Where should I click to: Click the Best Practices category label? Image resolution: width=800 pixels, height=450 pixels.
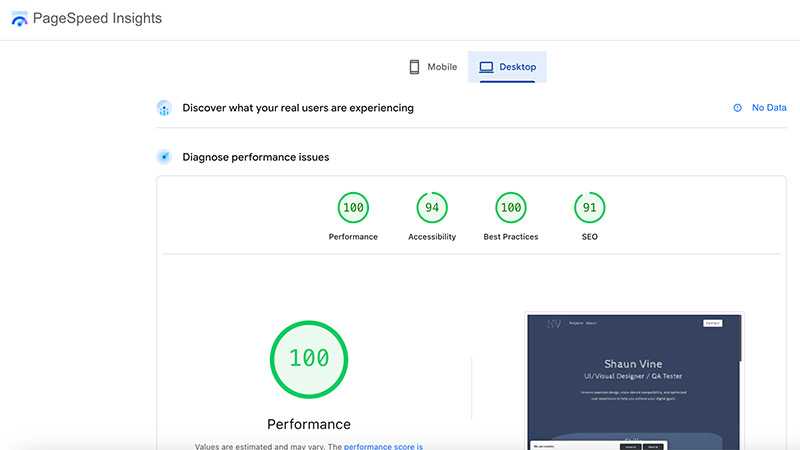pyautogui.click(x=511, y=237)
